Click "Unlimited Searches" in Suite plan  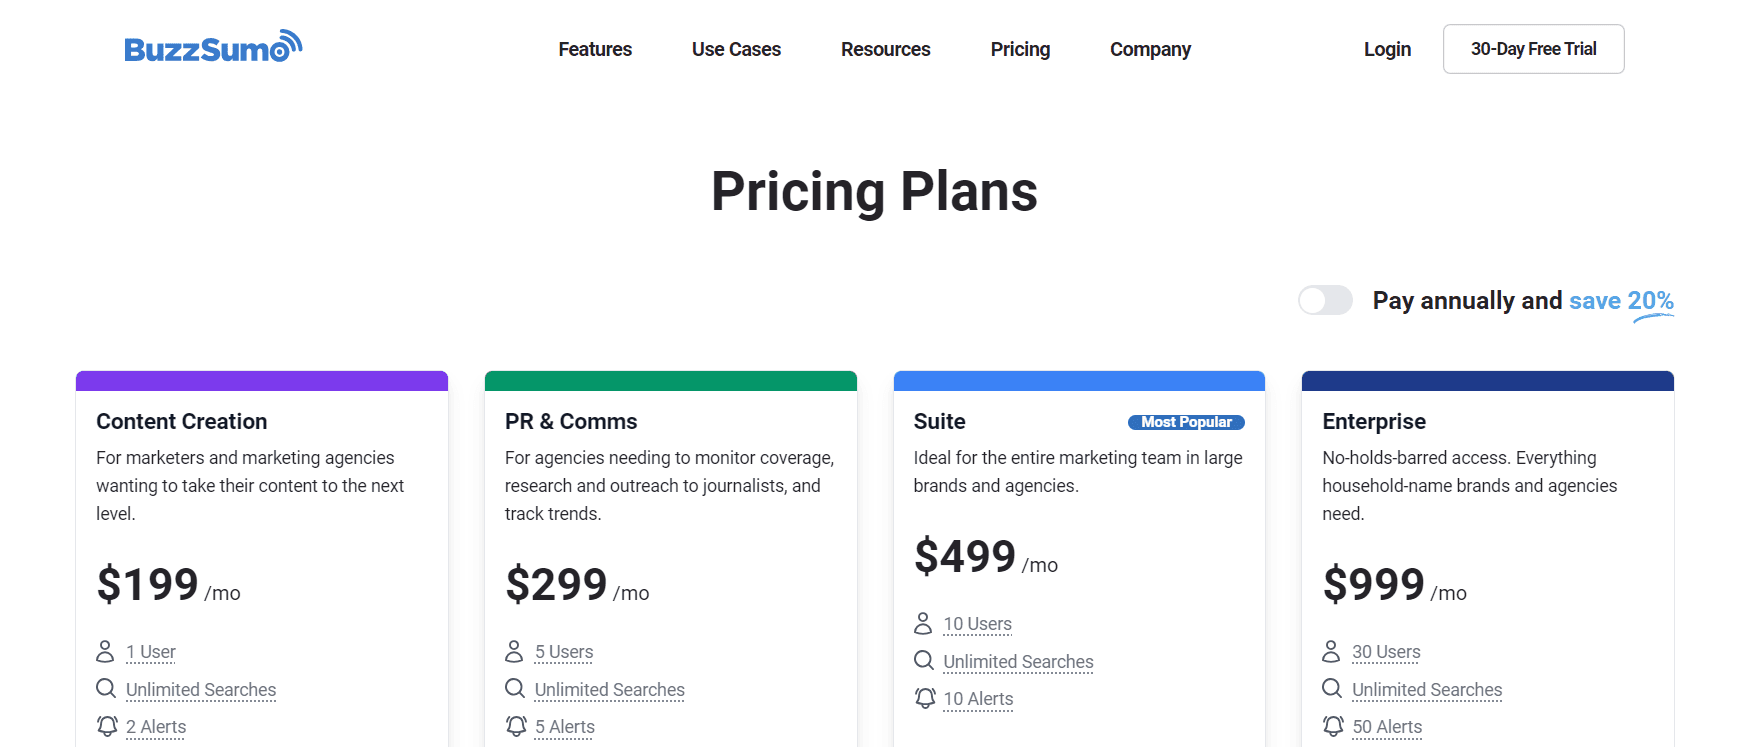point(1018,662)
